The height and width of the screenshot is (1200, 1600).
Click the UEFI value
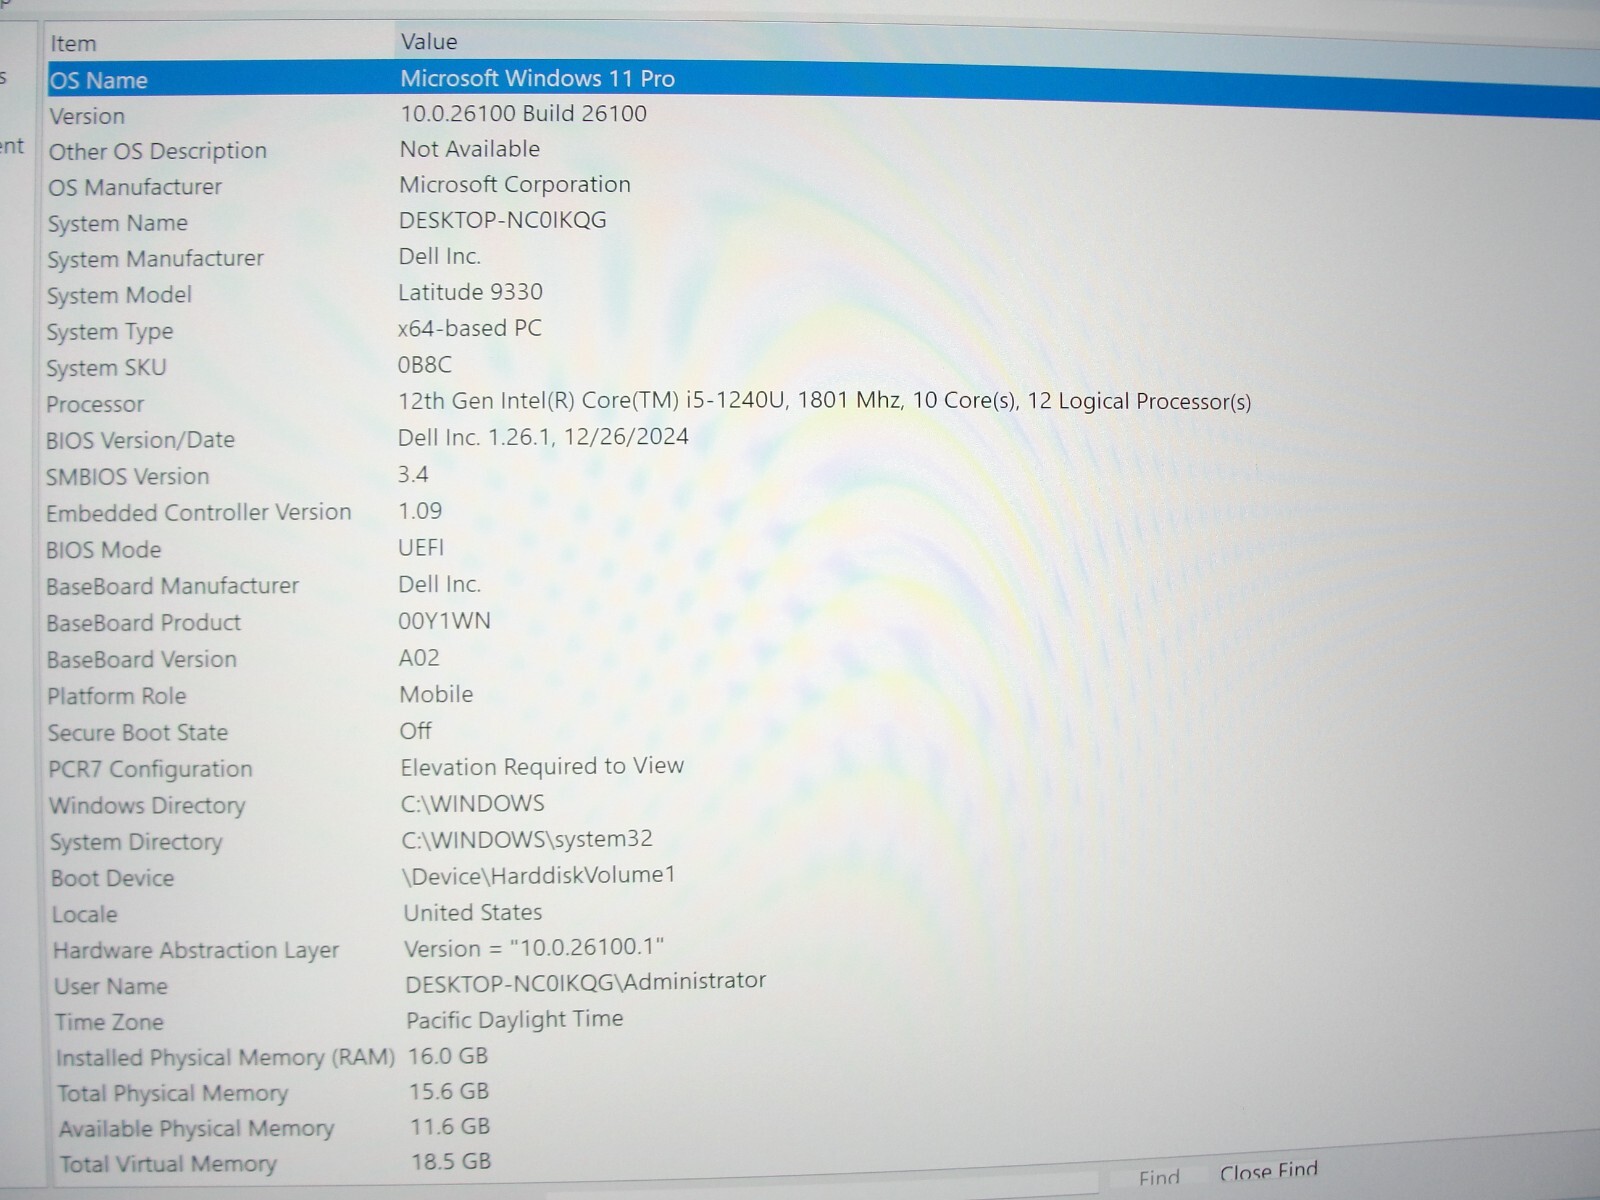(x=421, y=548)
